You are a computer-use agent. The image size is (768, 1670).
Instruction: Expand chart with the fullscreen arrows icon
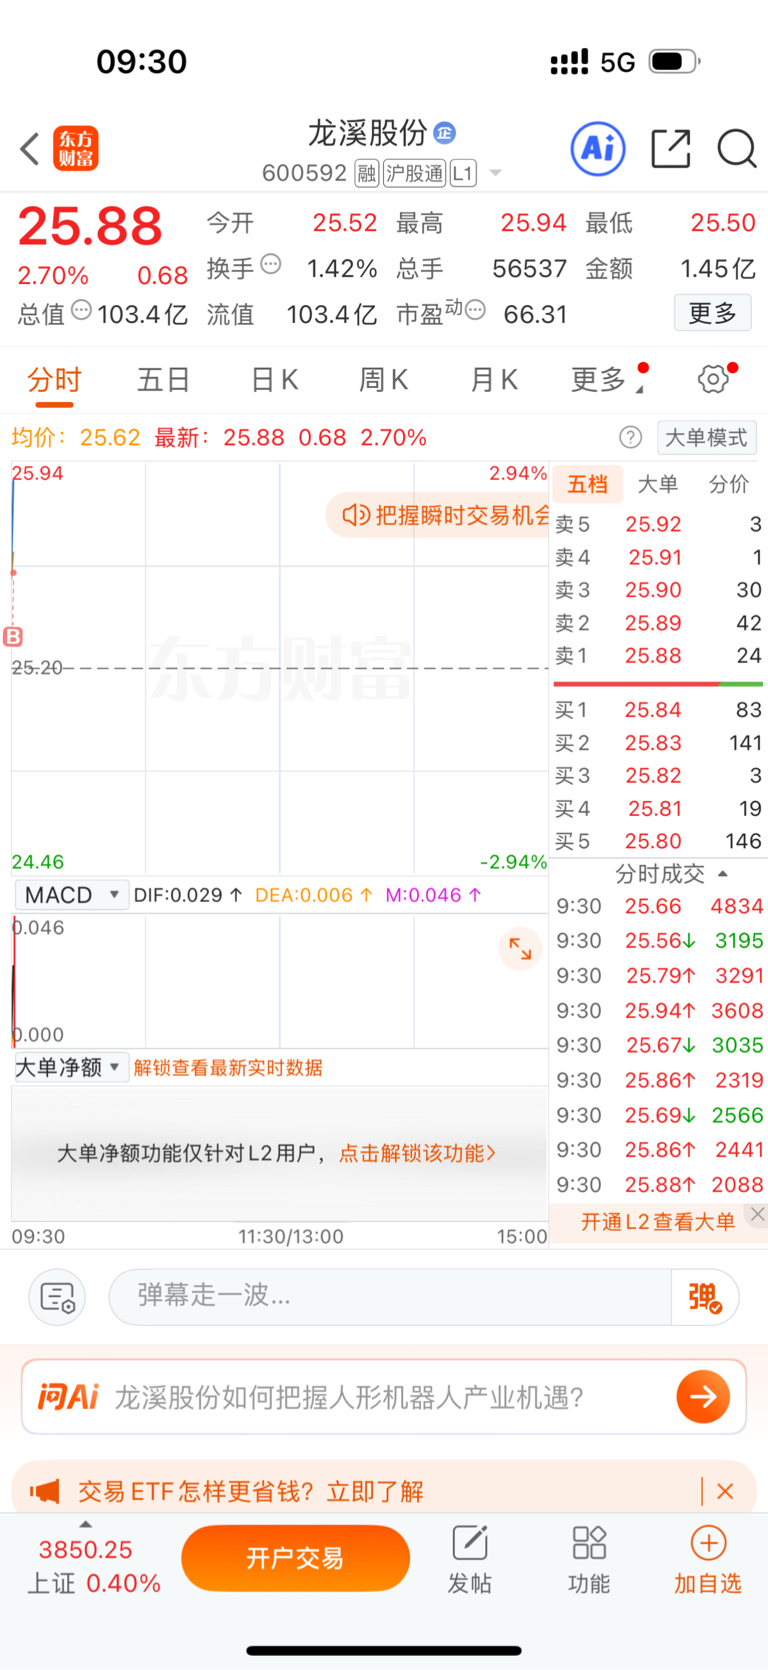520,948
